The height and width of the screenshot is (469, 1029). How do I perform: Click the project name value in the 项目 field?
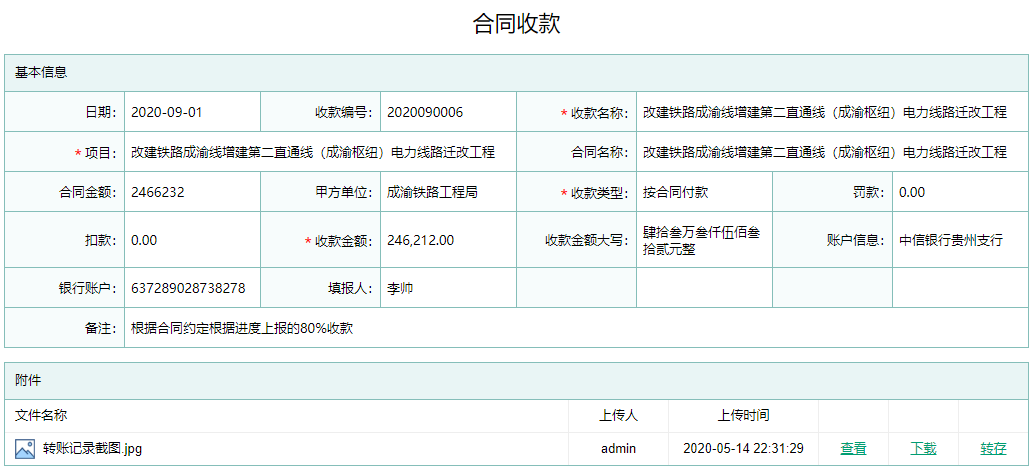point(313,152)
